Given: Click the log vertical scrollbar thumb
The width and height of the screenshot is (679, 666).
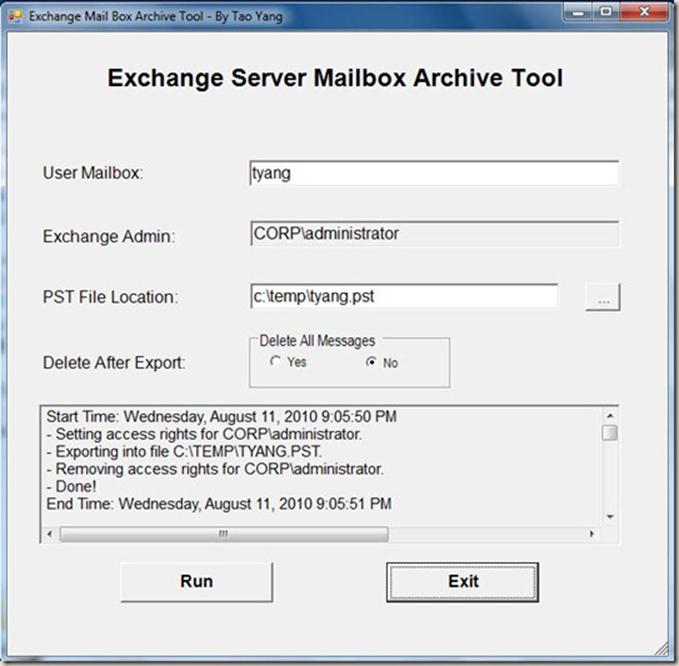Looking at the screenshot, I should coord(610,433).
